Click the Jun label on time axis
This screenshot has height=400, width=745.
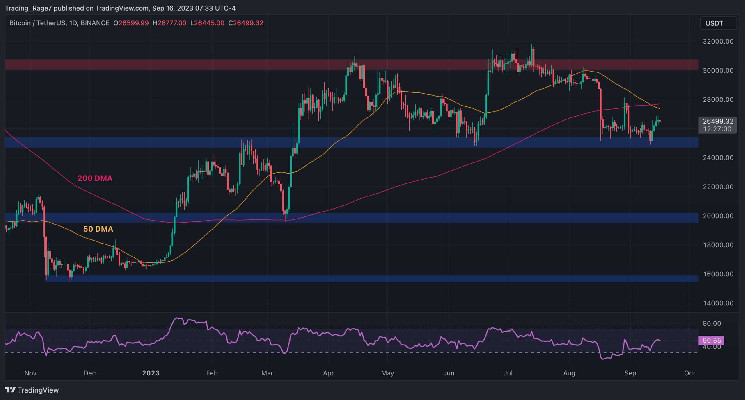449,373
